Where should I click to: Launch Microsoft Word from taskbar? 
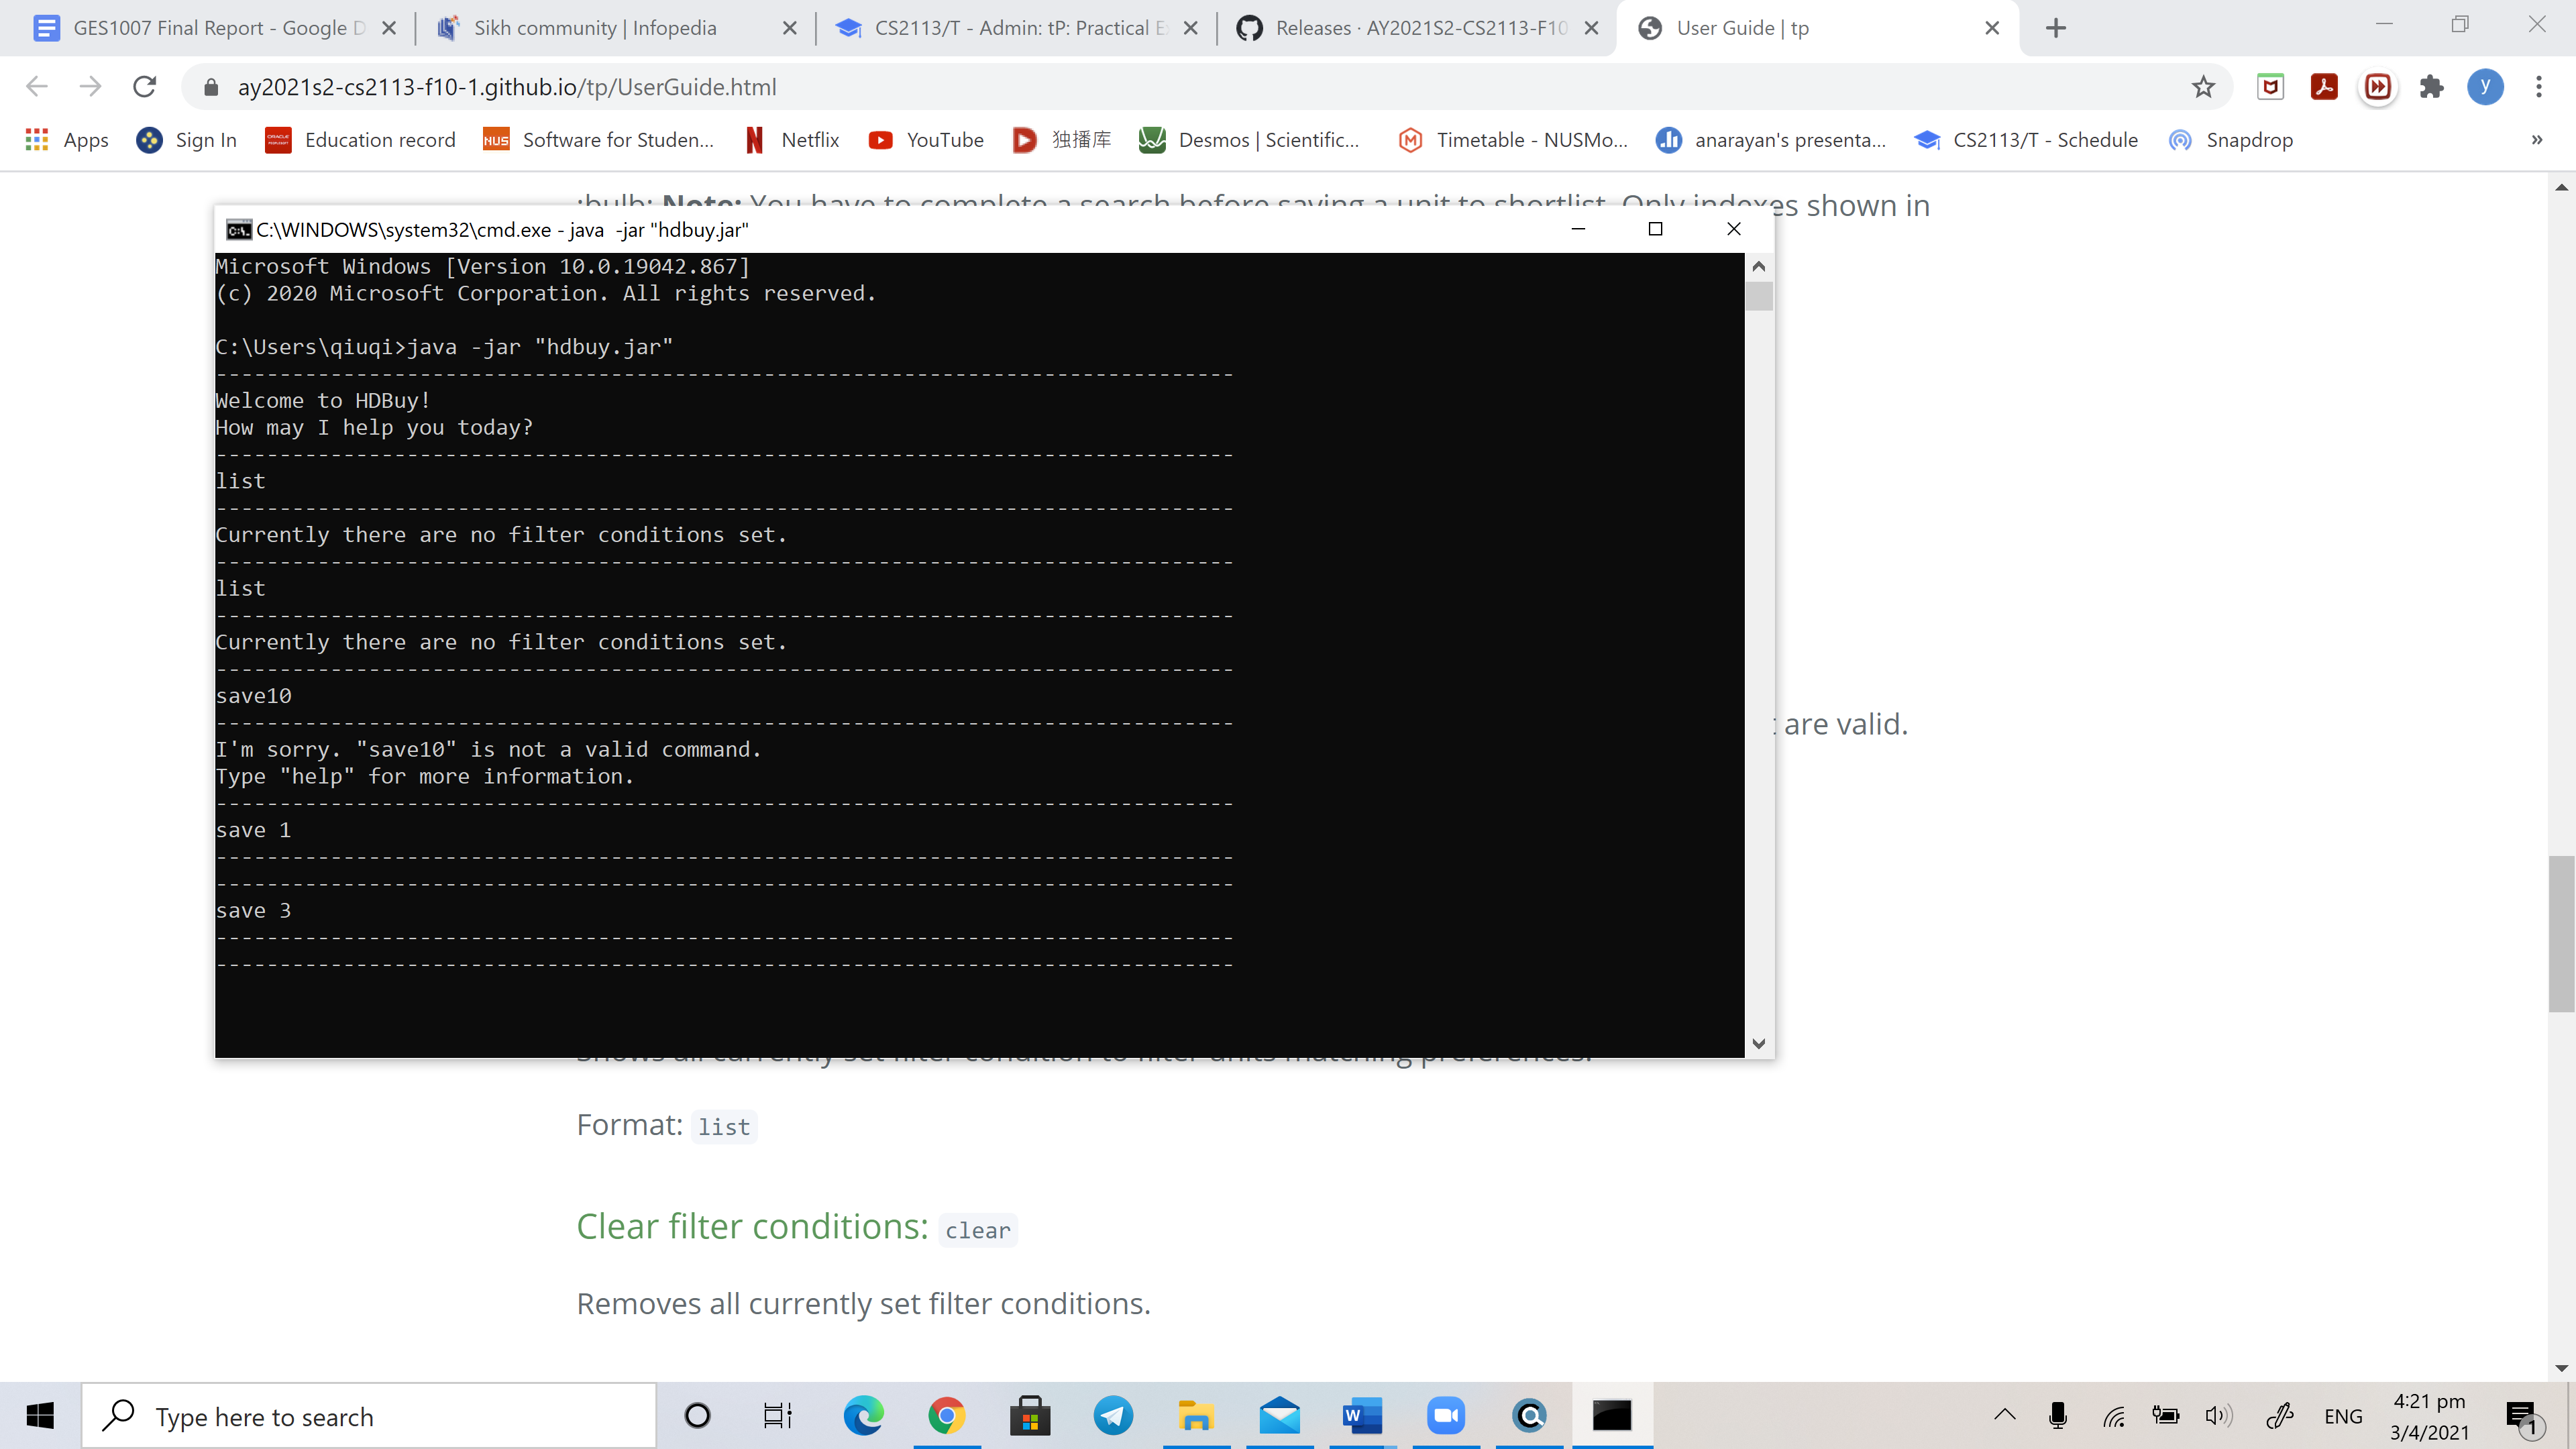pos(1362,1416)
